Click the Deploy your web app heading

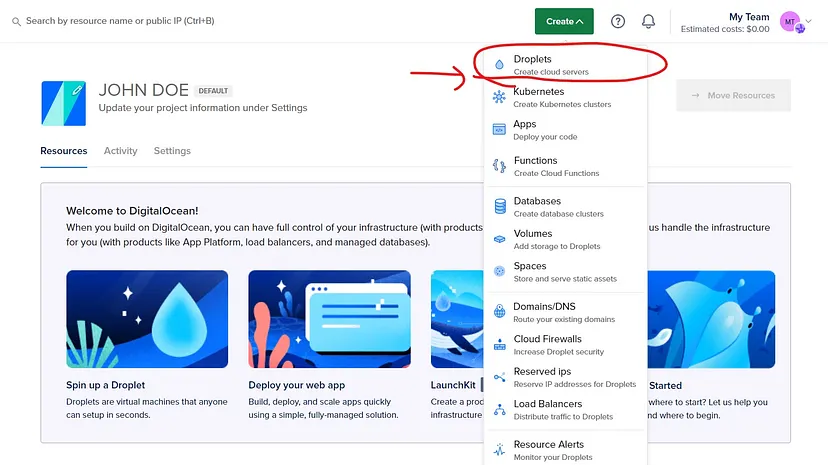[x=297, y=385]
